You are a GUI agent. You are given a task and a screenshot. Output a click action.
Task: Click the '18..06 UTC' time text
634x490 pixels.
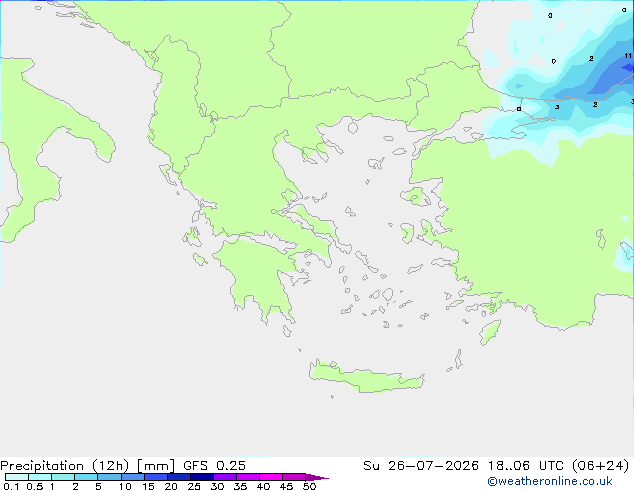(x=526, y=466)
